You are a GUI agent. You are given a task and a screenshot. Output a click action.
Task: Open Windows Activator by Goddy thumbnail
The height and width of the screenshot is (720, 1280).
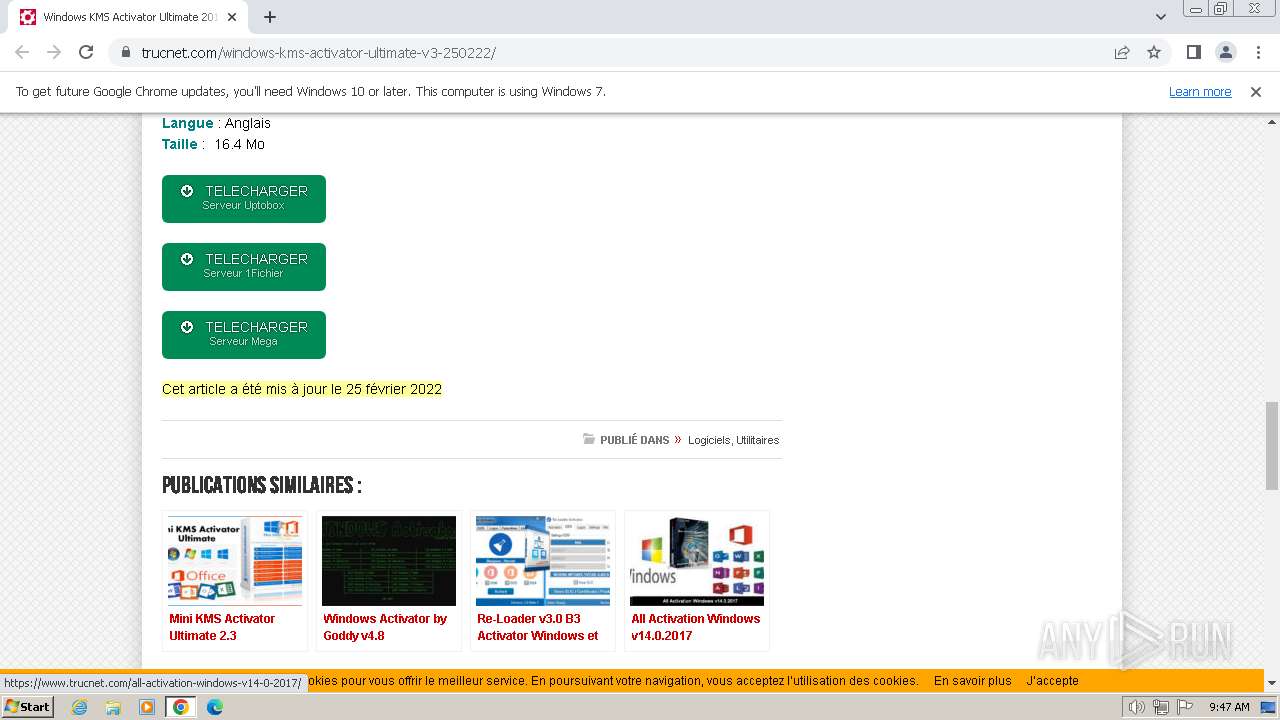click(x=389, y=560)
